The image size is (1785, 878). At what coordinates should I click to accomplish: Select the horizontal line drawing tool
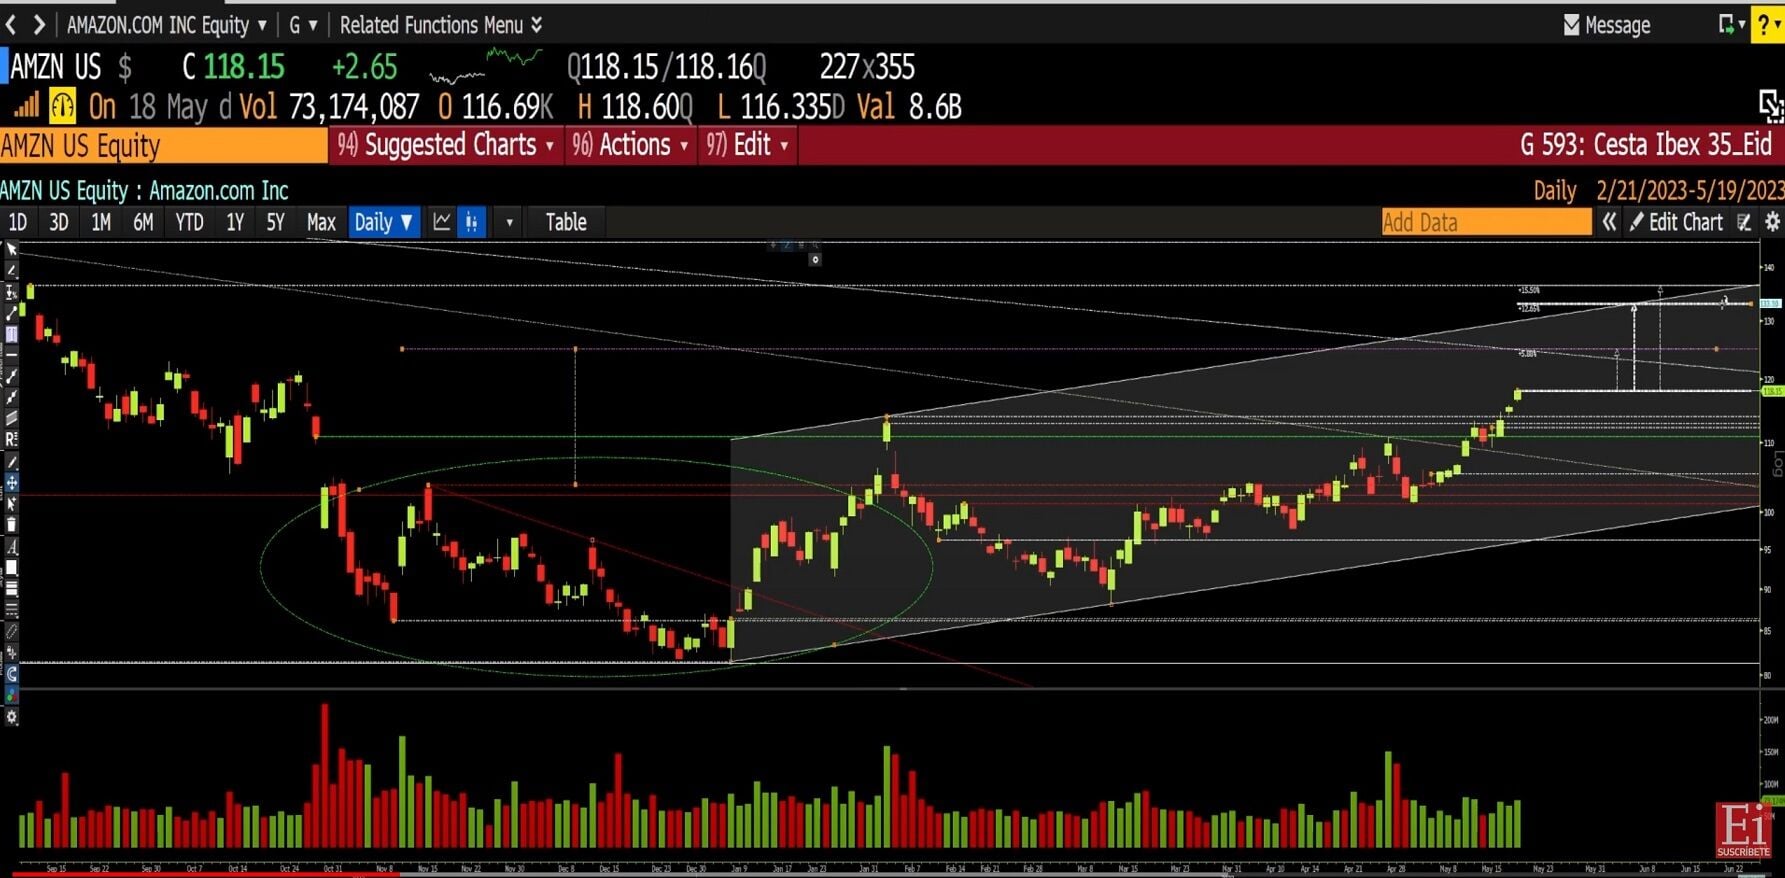tap(11, 354)
